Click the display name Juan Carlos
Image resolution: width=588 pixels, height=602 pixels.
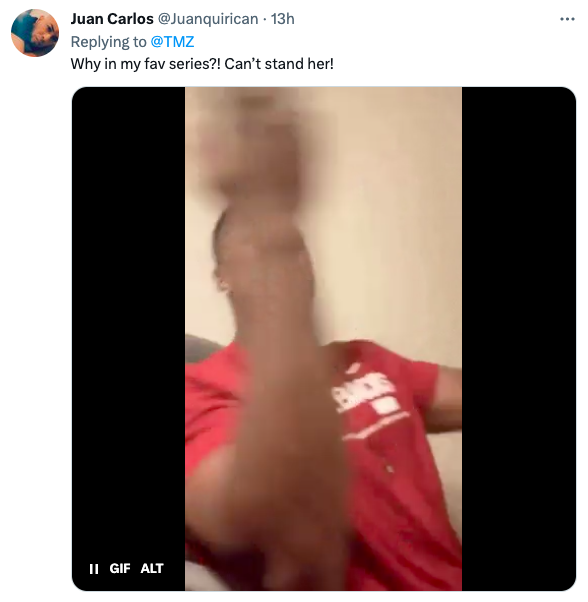(x=112, y=19)
